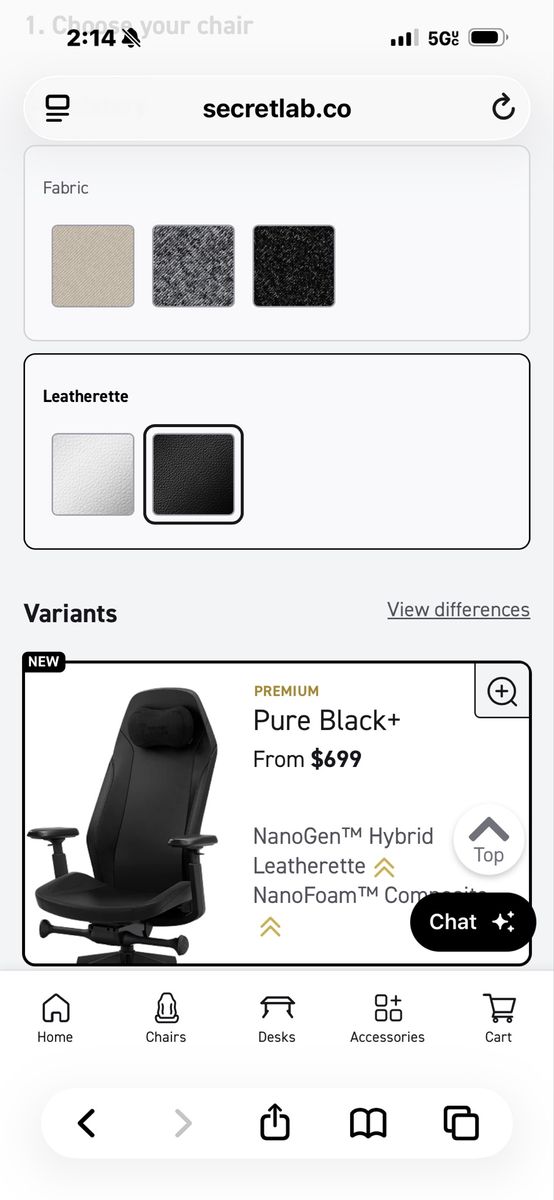554x1200 pixels.
Task: Zoom in on the Pure Black+ chair image
Action: click(501, 691)
